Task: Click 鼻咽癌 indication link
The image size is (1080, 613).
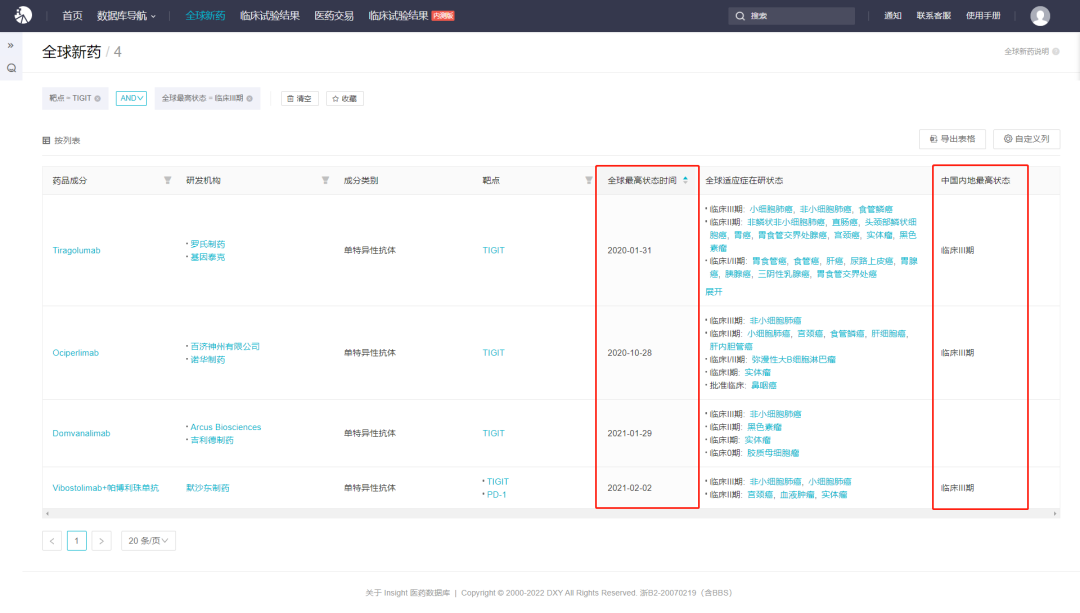Action: 763,386
